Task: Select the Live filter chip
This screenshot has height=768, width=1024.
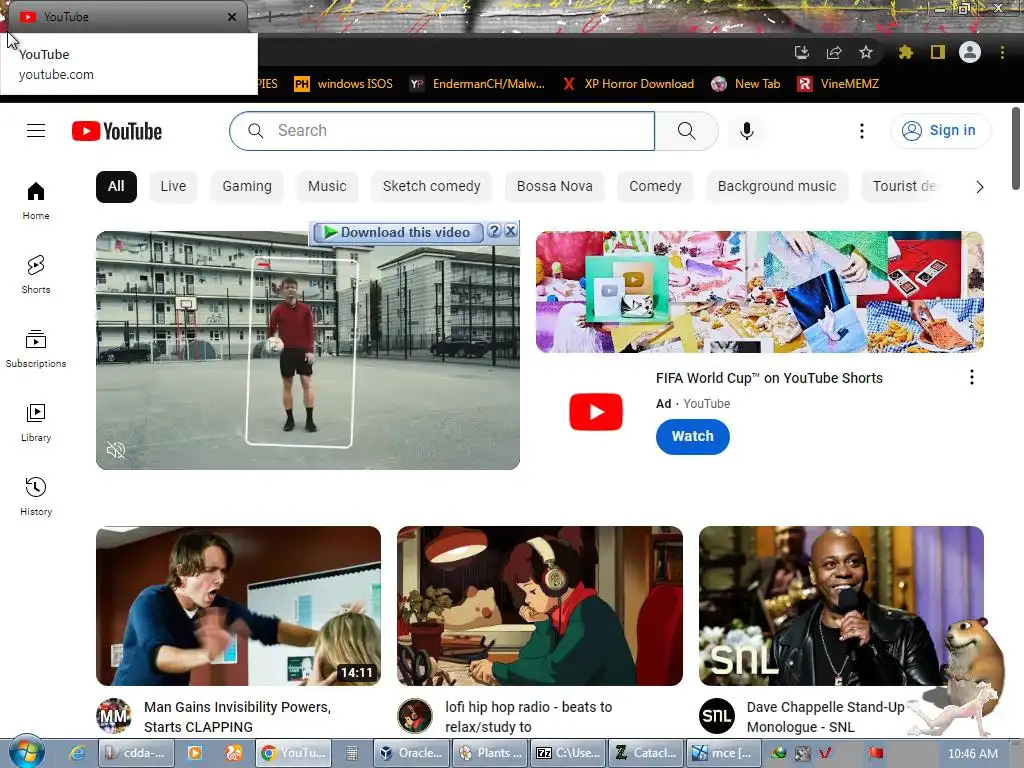Action: tap(173, 187)
